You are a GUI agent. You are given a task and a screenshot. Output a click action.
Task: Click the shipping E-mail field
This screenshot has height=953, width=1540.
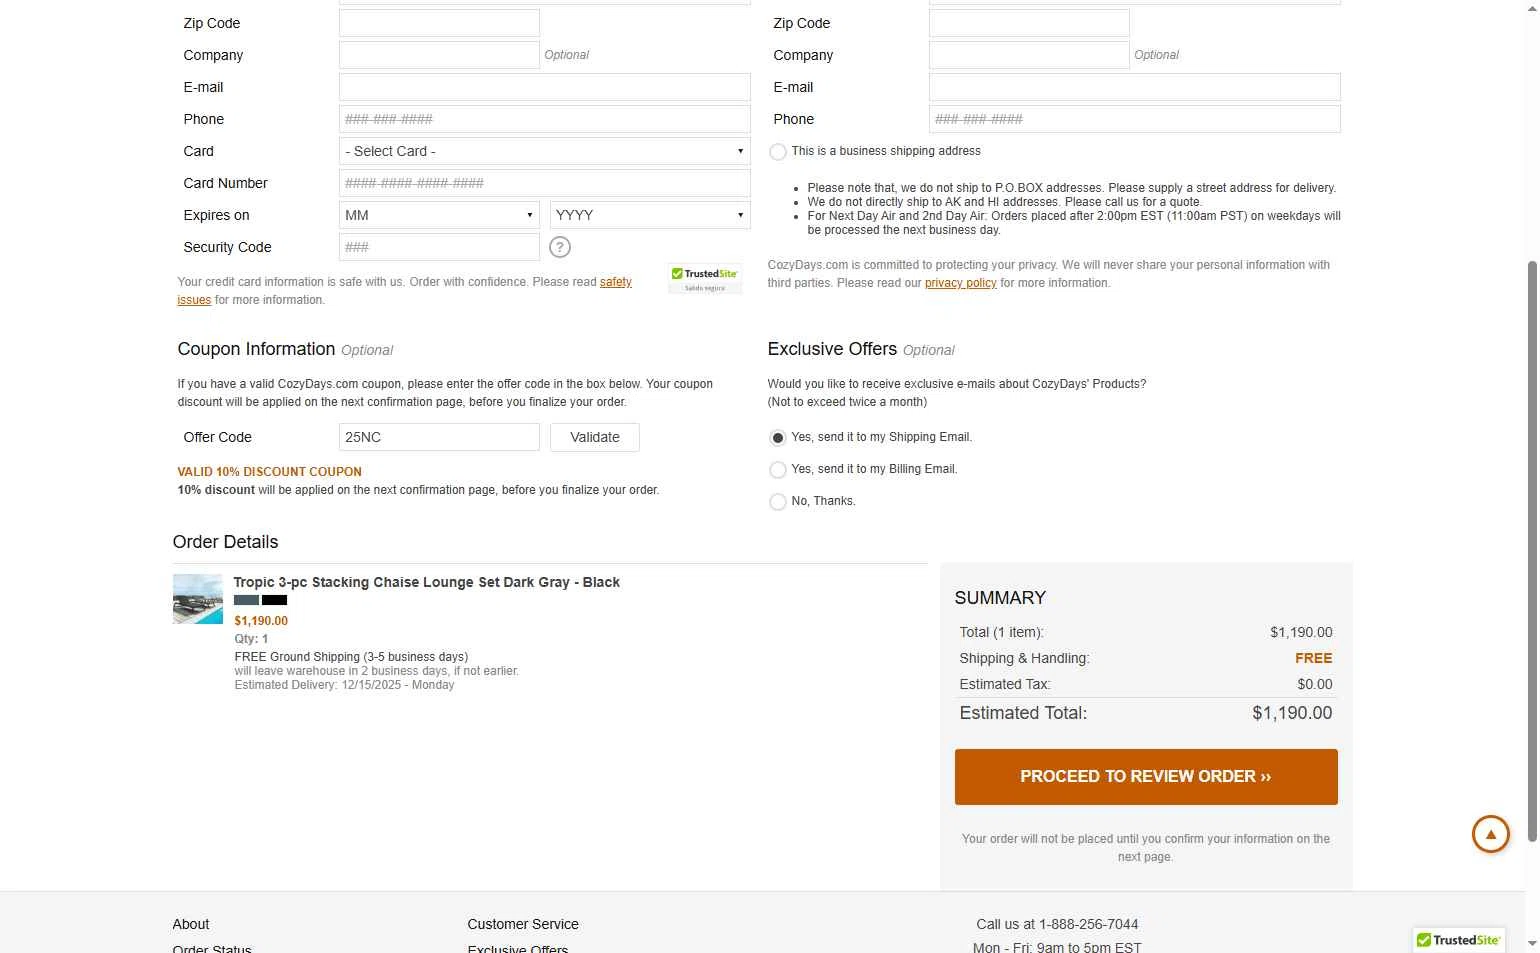coord(1135,87)
